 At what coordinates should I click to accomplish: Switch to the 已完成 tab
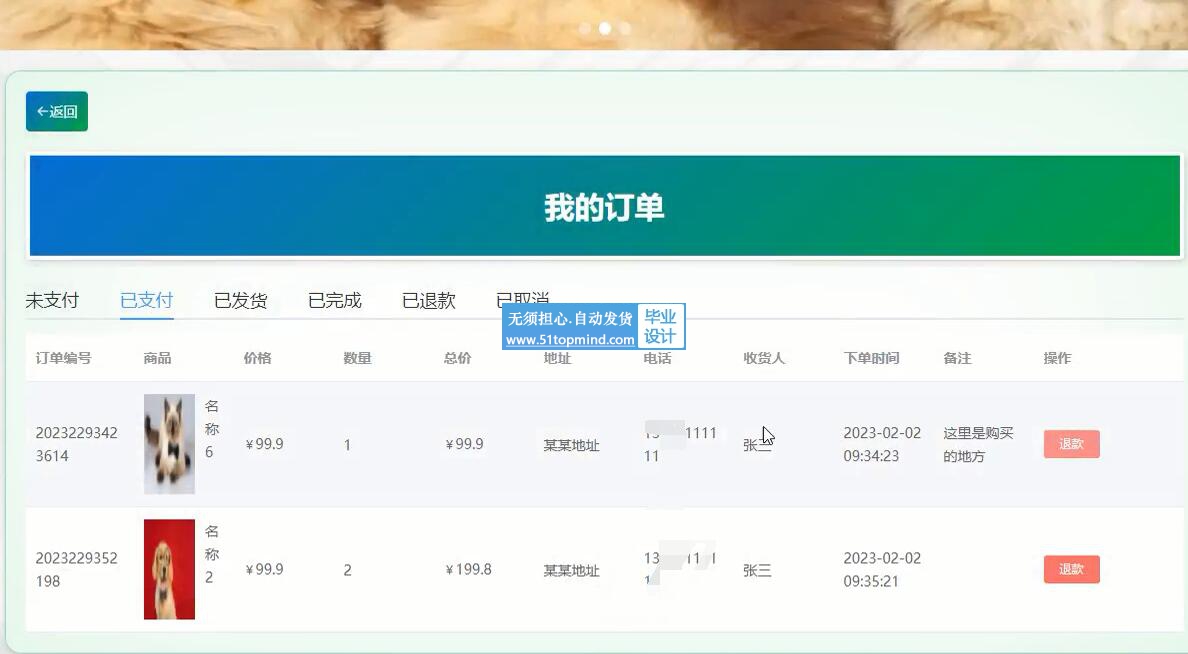click(x=334, y=301)
